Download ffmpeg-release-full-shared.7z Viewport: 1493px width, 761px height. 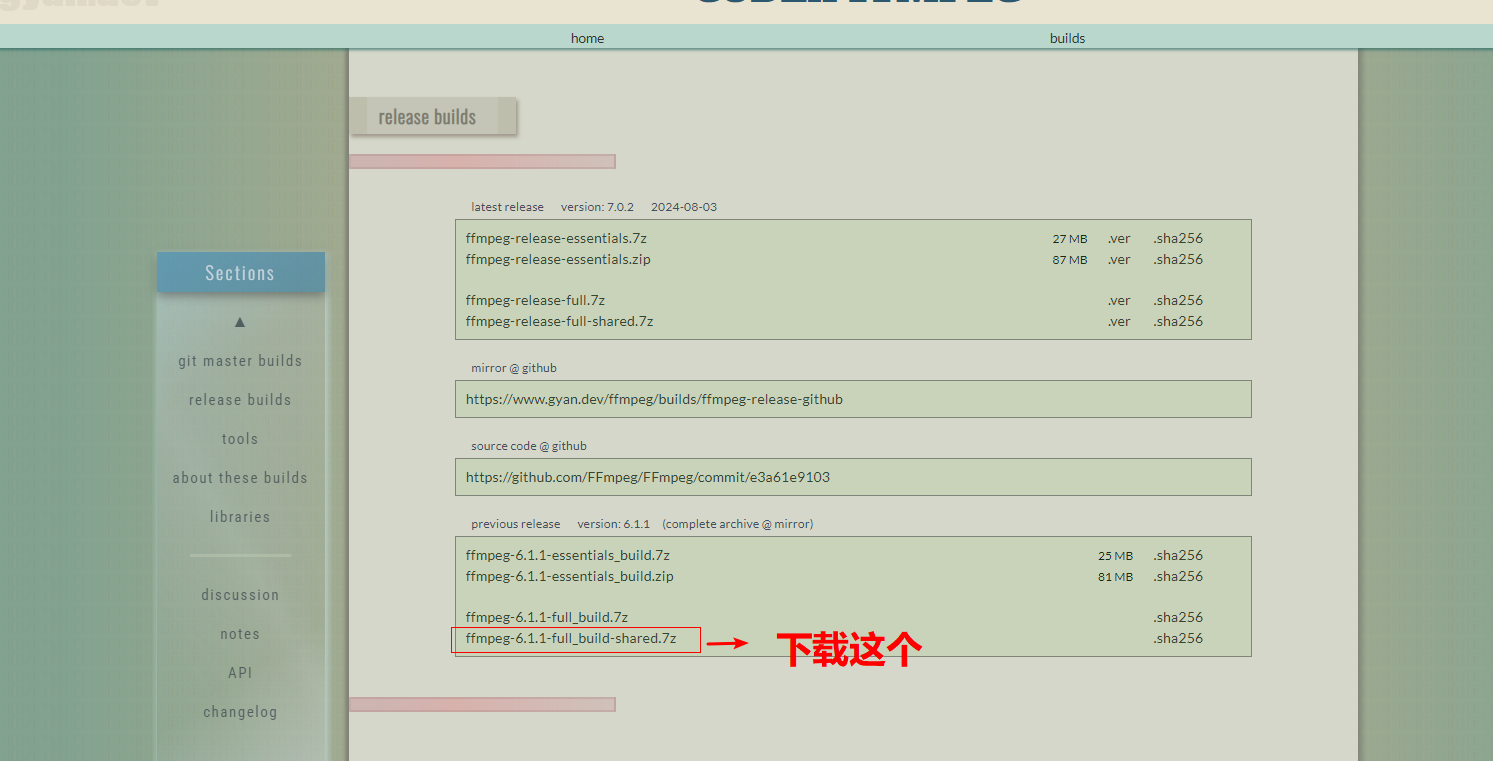[x=559, y=321]
